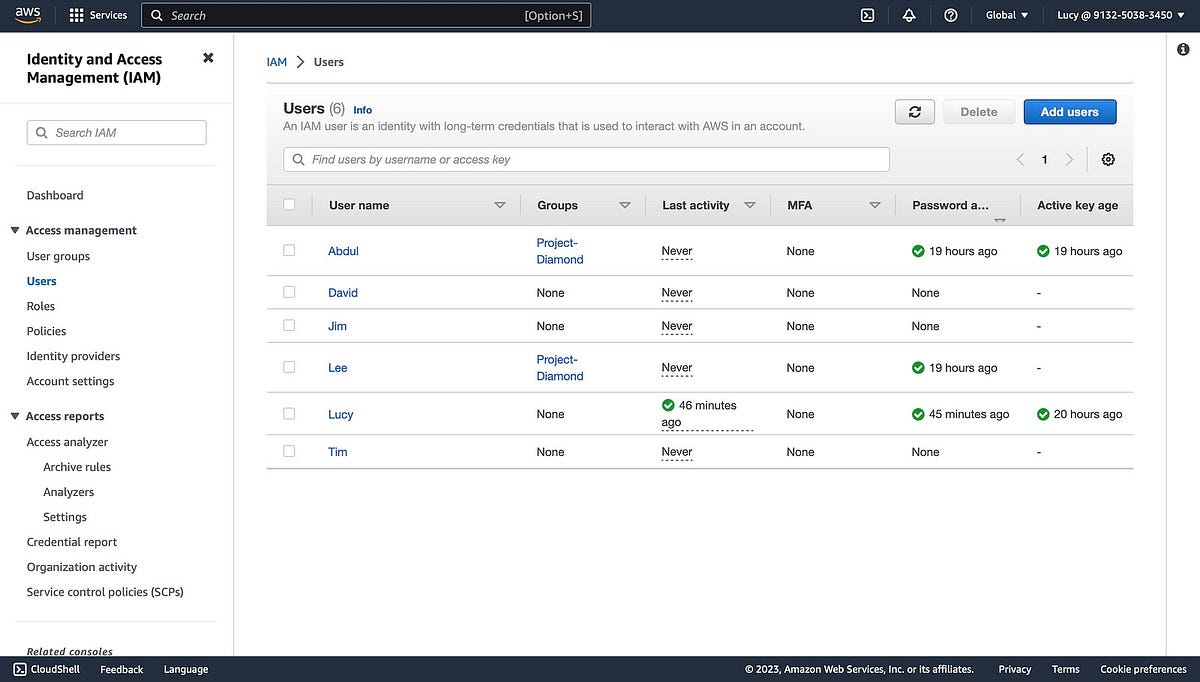Open the Project-Diamond group link for Abdul
Image resolution: width=1200 pixels, height=682 pixels.
tap(559, 251)
